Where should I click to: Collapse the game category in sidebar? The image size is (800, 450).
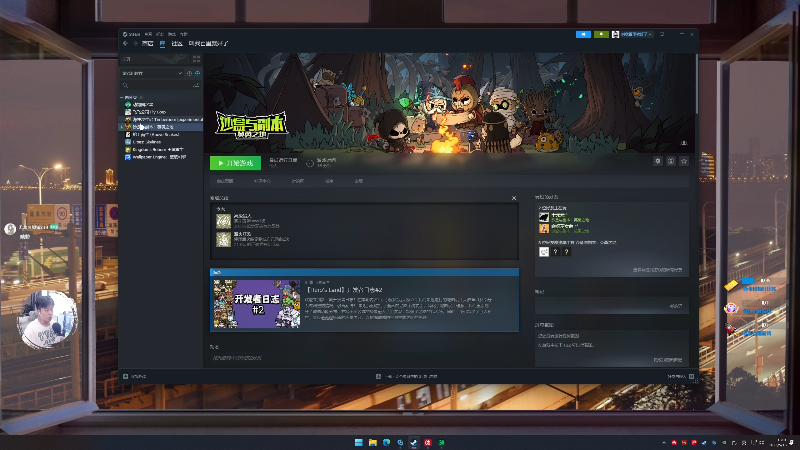(122, 97)
